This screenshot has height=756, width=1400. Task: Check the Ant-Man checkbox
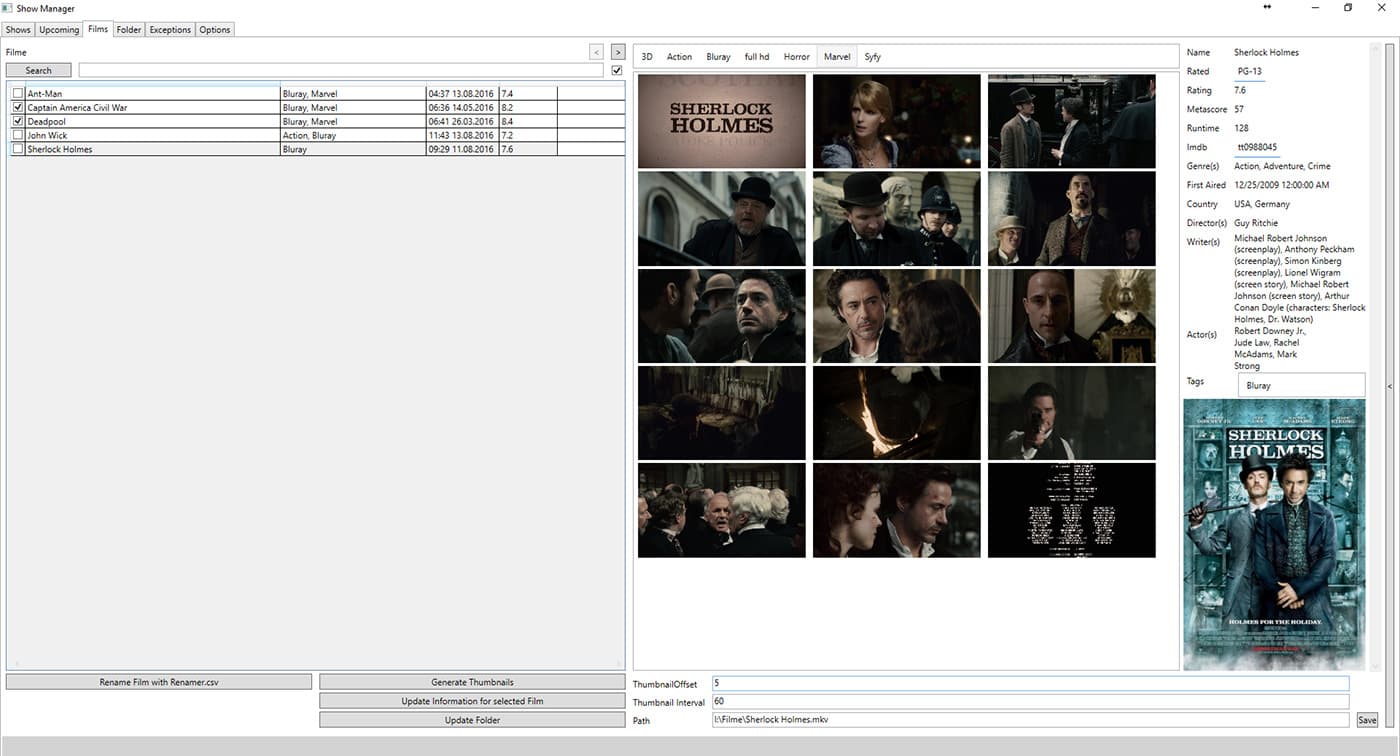tap(18, 93)
